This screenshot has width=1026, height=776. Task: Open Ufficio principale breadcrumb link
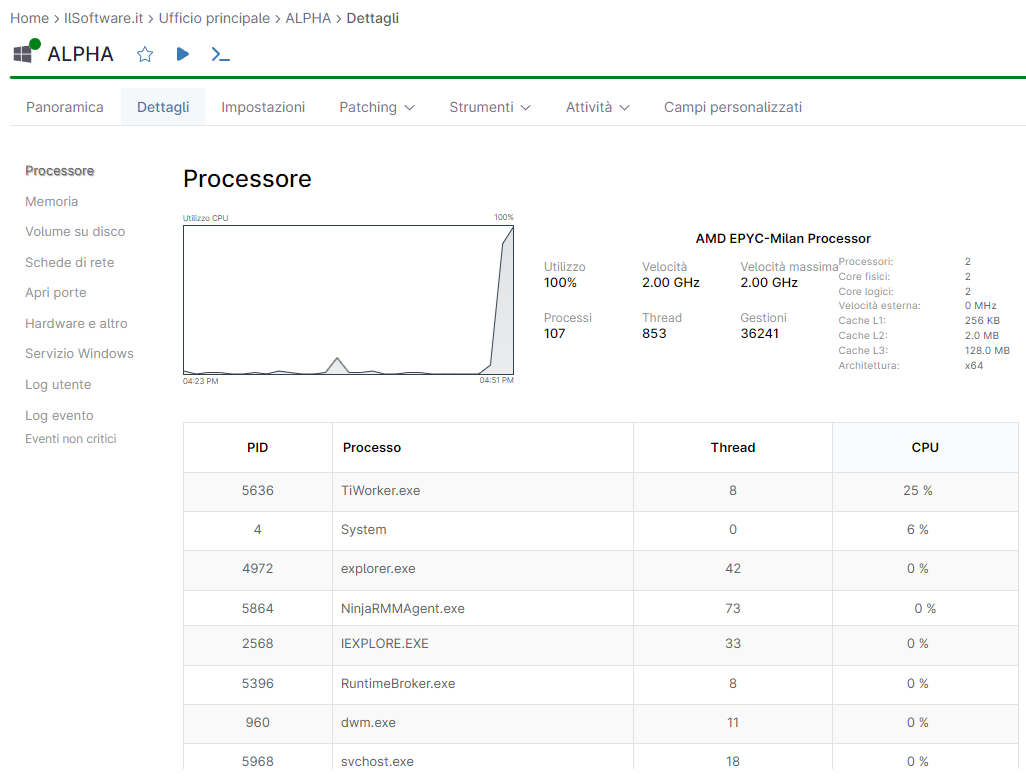[214, 18]
